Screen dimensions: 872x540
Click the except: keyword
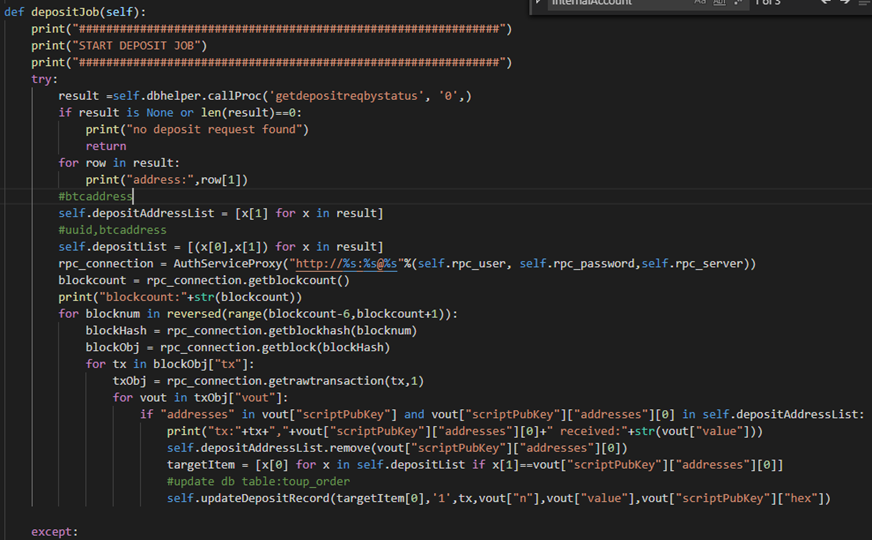click(54, 532)
